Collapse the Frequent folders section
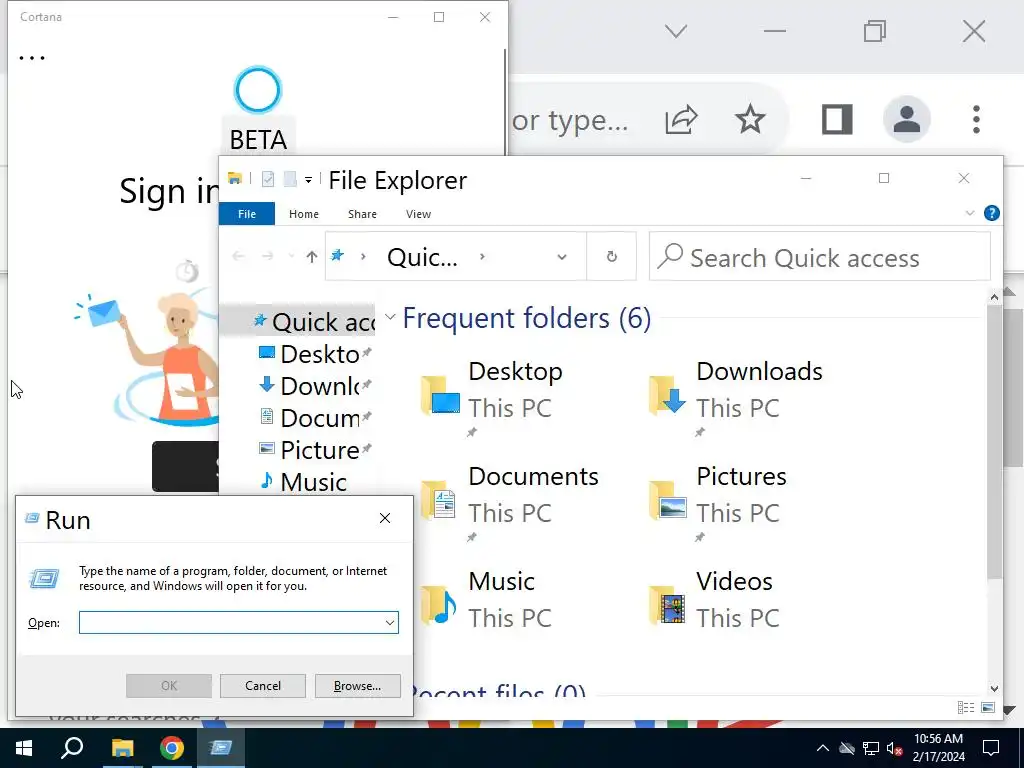The height and width of the screenshot is (768, 1024). pos(391,317)
